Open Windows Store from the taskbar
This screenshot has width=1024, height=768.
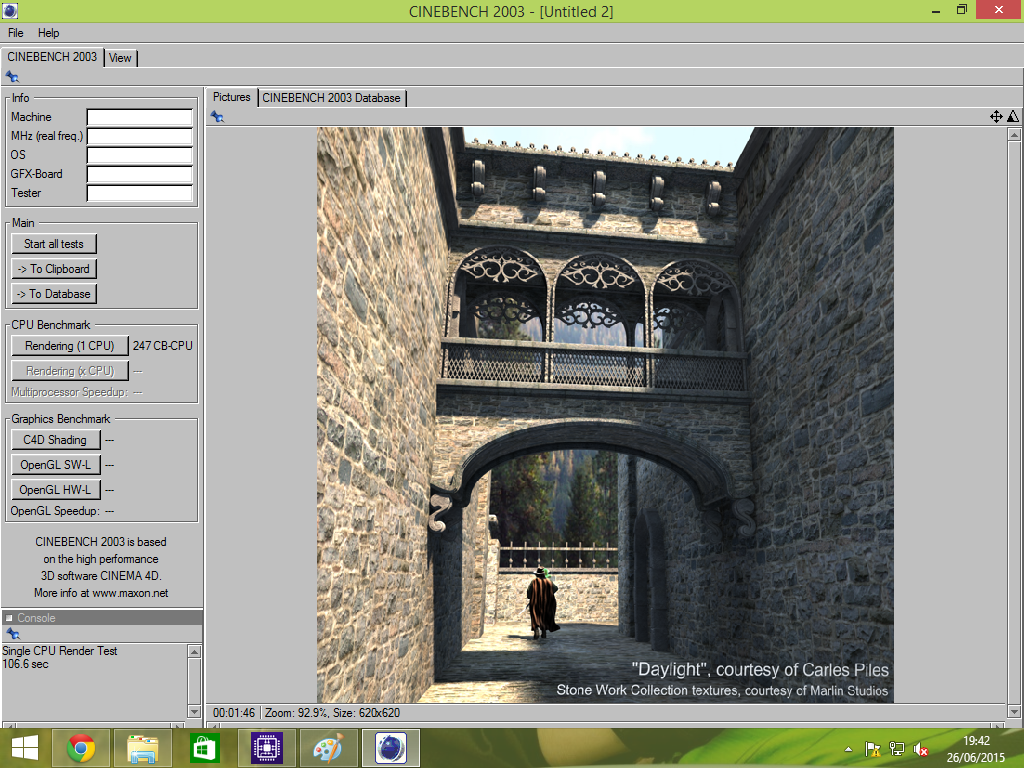point(204,748)
